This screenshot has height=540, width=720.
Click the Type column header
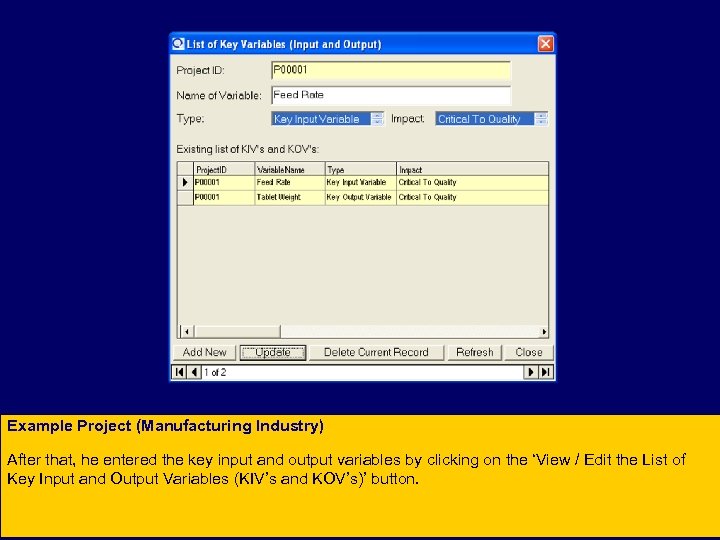pyautogui.click(x=360, y=169)
